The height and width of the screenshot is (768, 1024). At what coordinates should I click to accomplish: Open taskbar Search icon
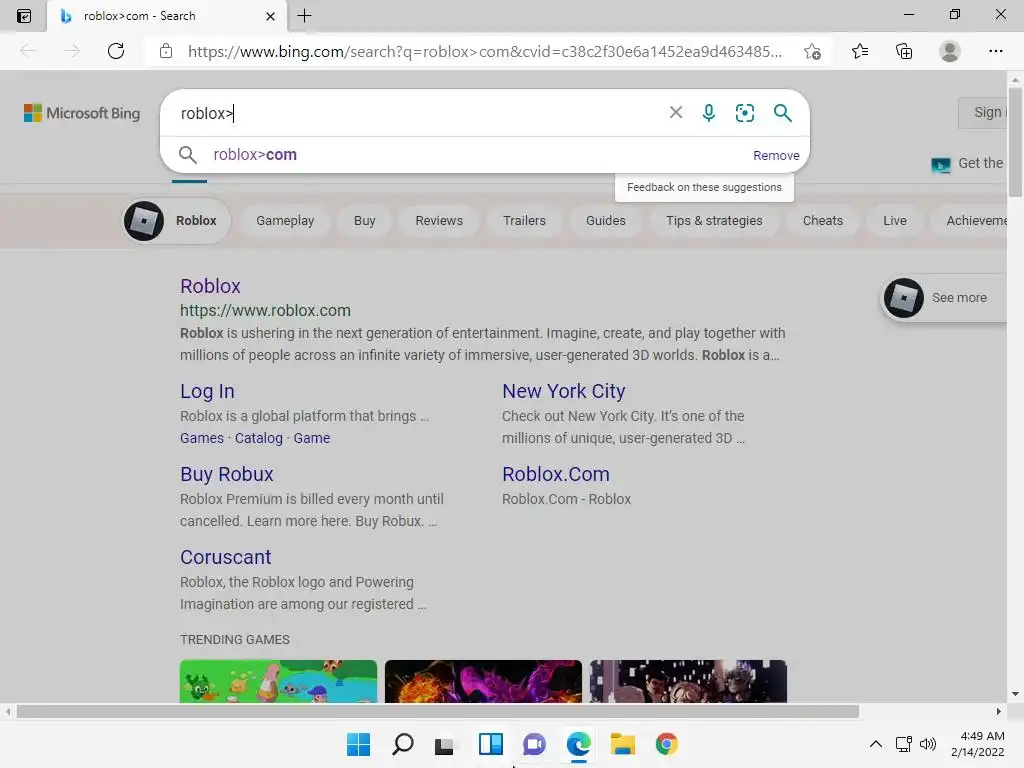click(x=402, y=744)
